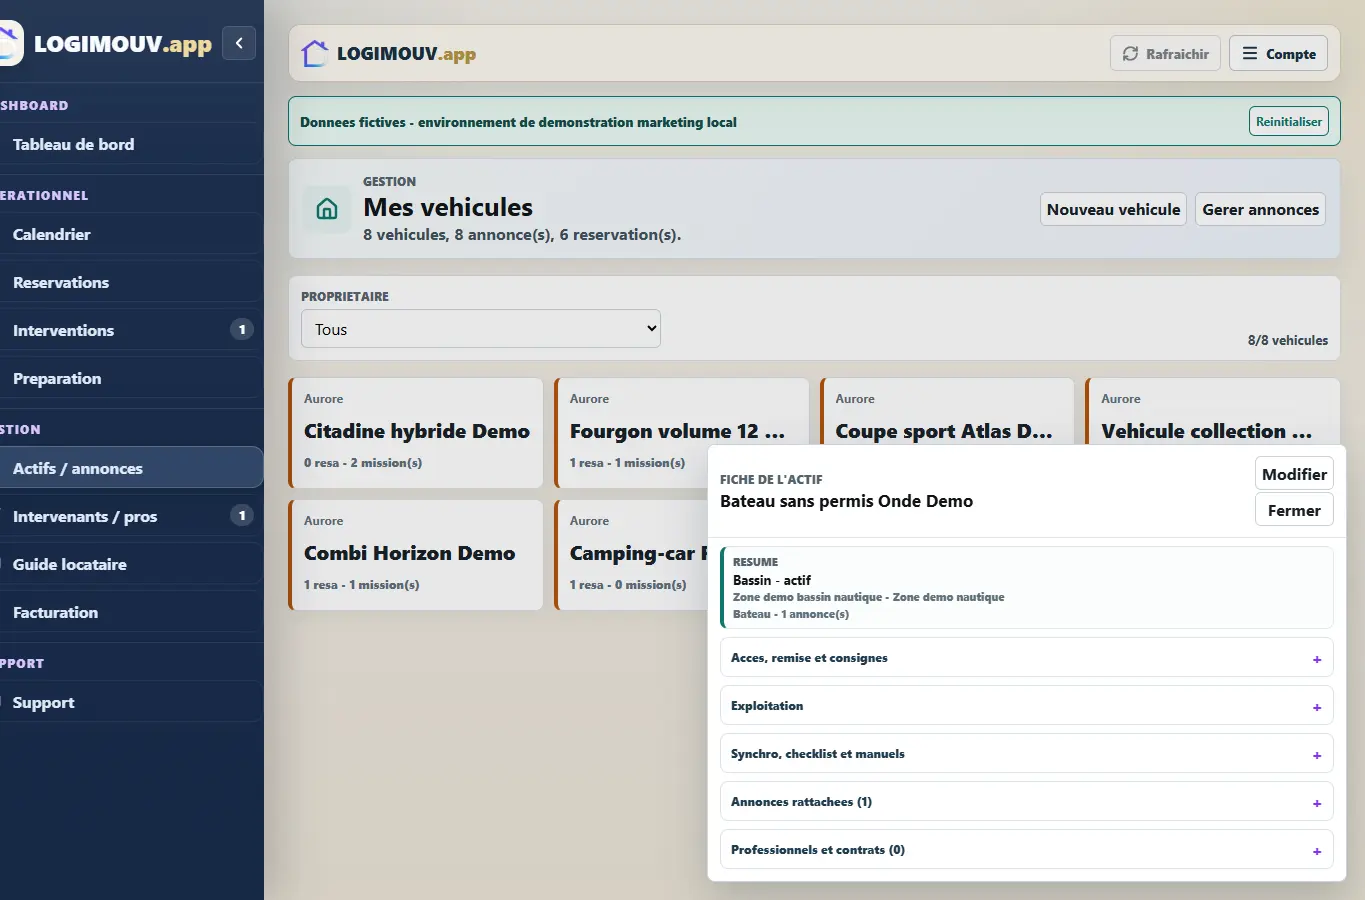Open Guide locataire in the sidebar
This screenshot has width=1365, height=900.
tap(130, 564)
